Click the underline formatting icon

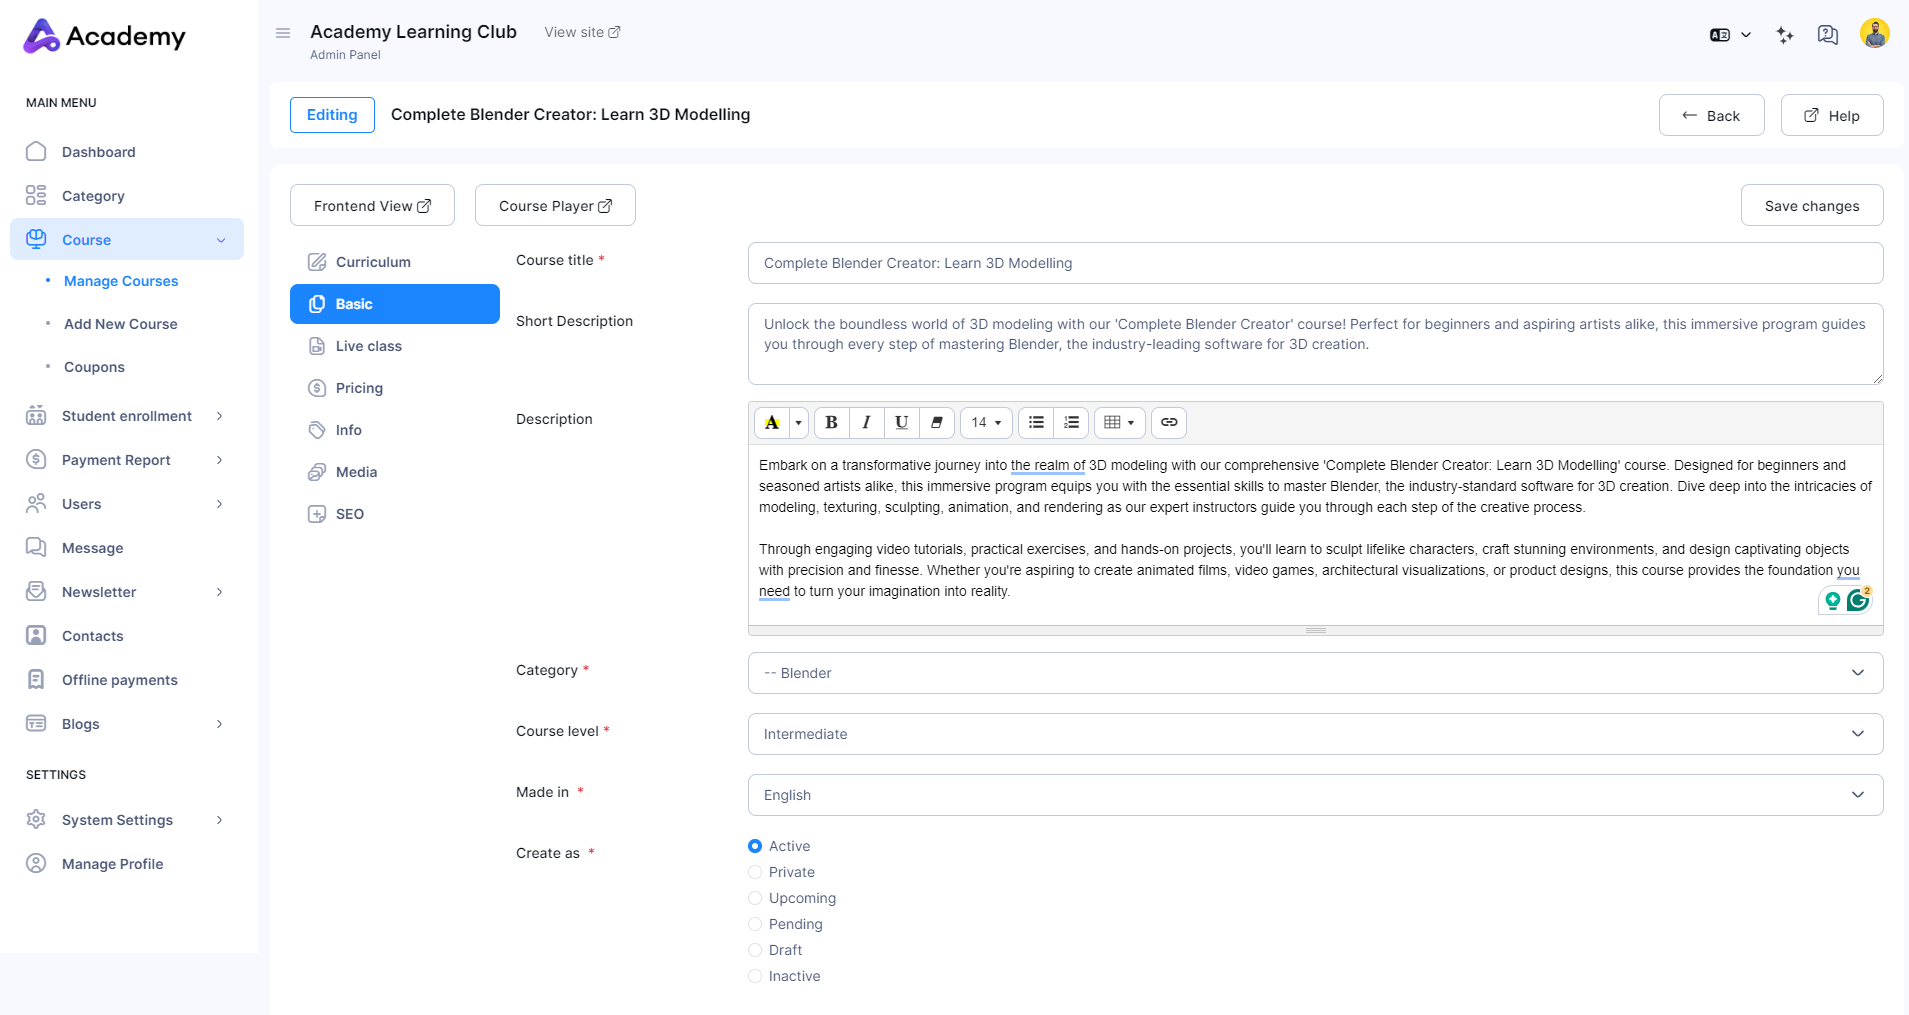tap(901, 422)
